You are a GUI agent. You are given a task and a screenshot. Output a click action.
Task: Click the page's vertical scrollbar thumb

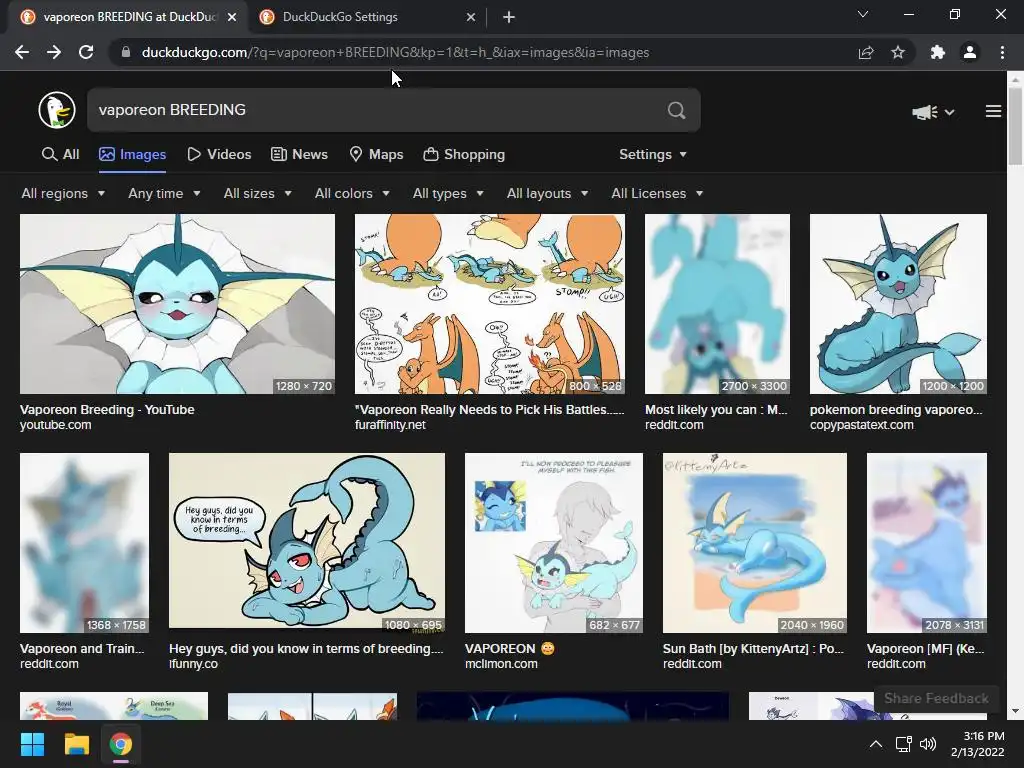point(1015,124)
